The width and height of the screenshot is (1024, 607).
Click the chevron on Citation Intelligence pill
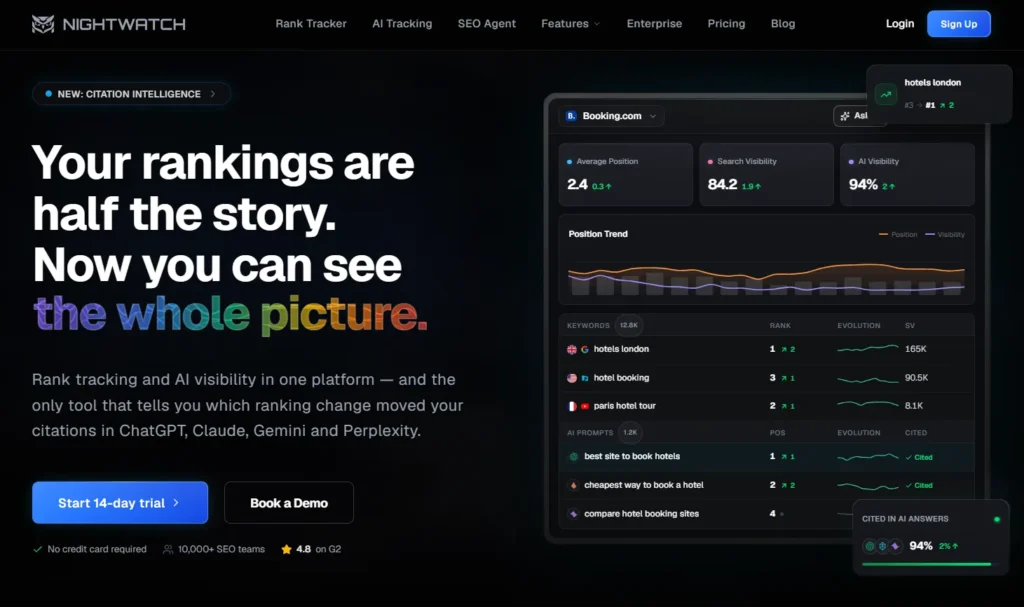click(x=213, y=94)
